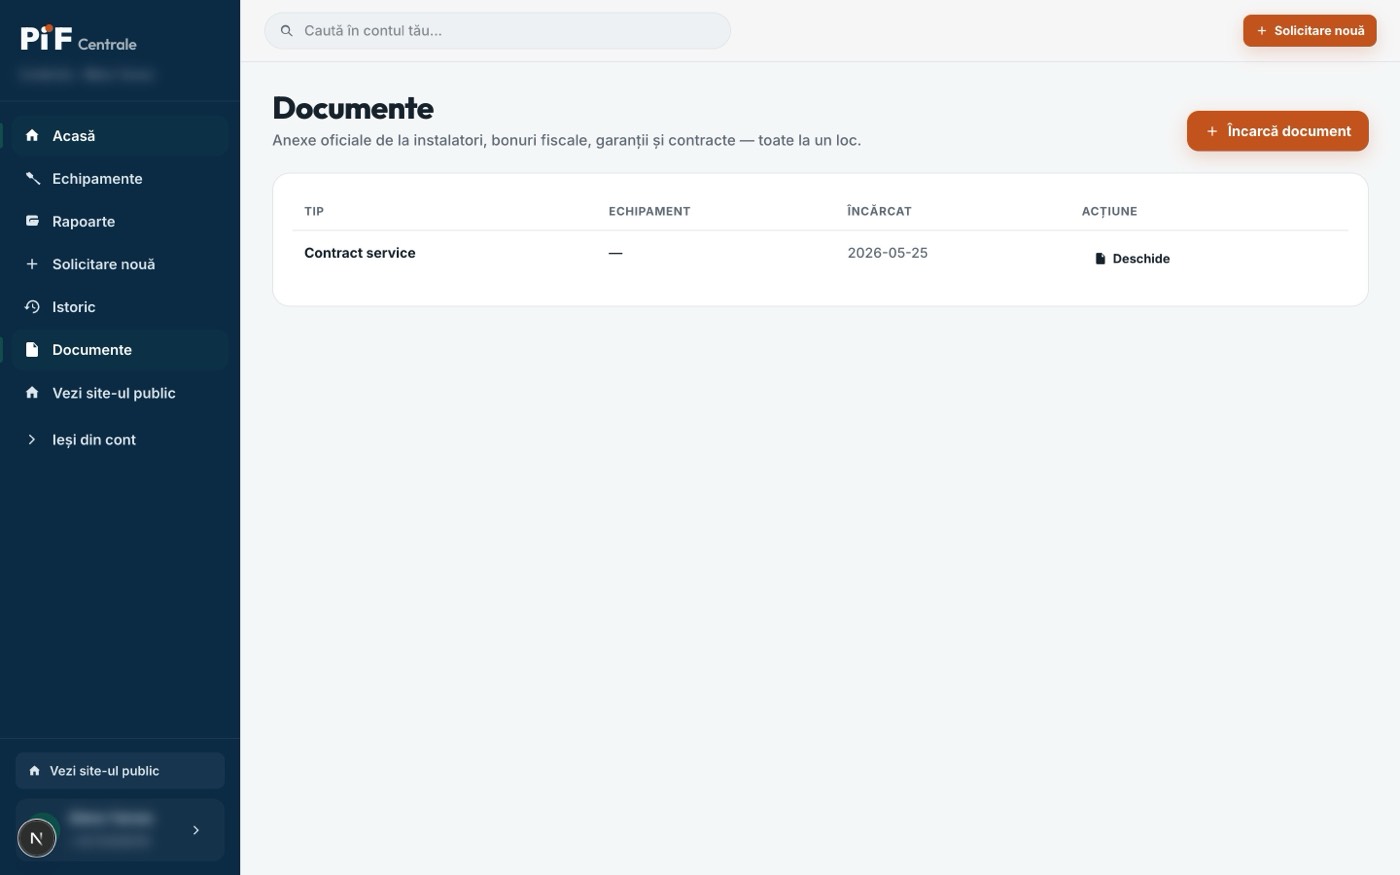Expand the user profile chevron

196,830
